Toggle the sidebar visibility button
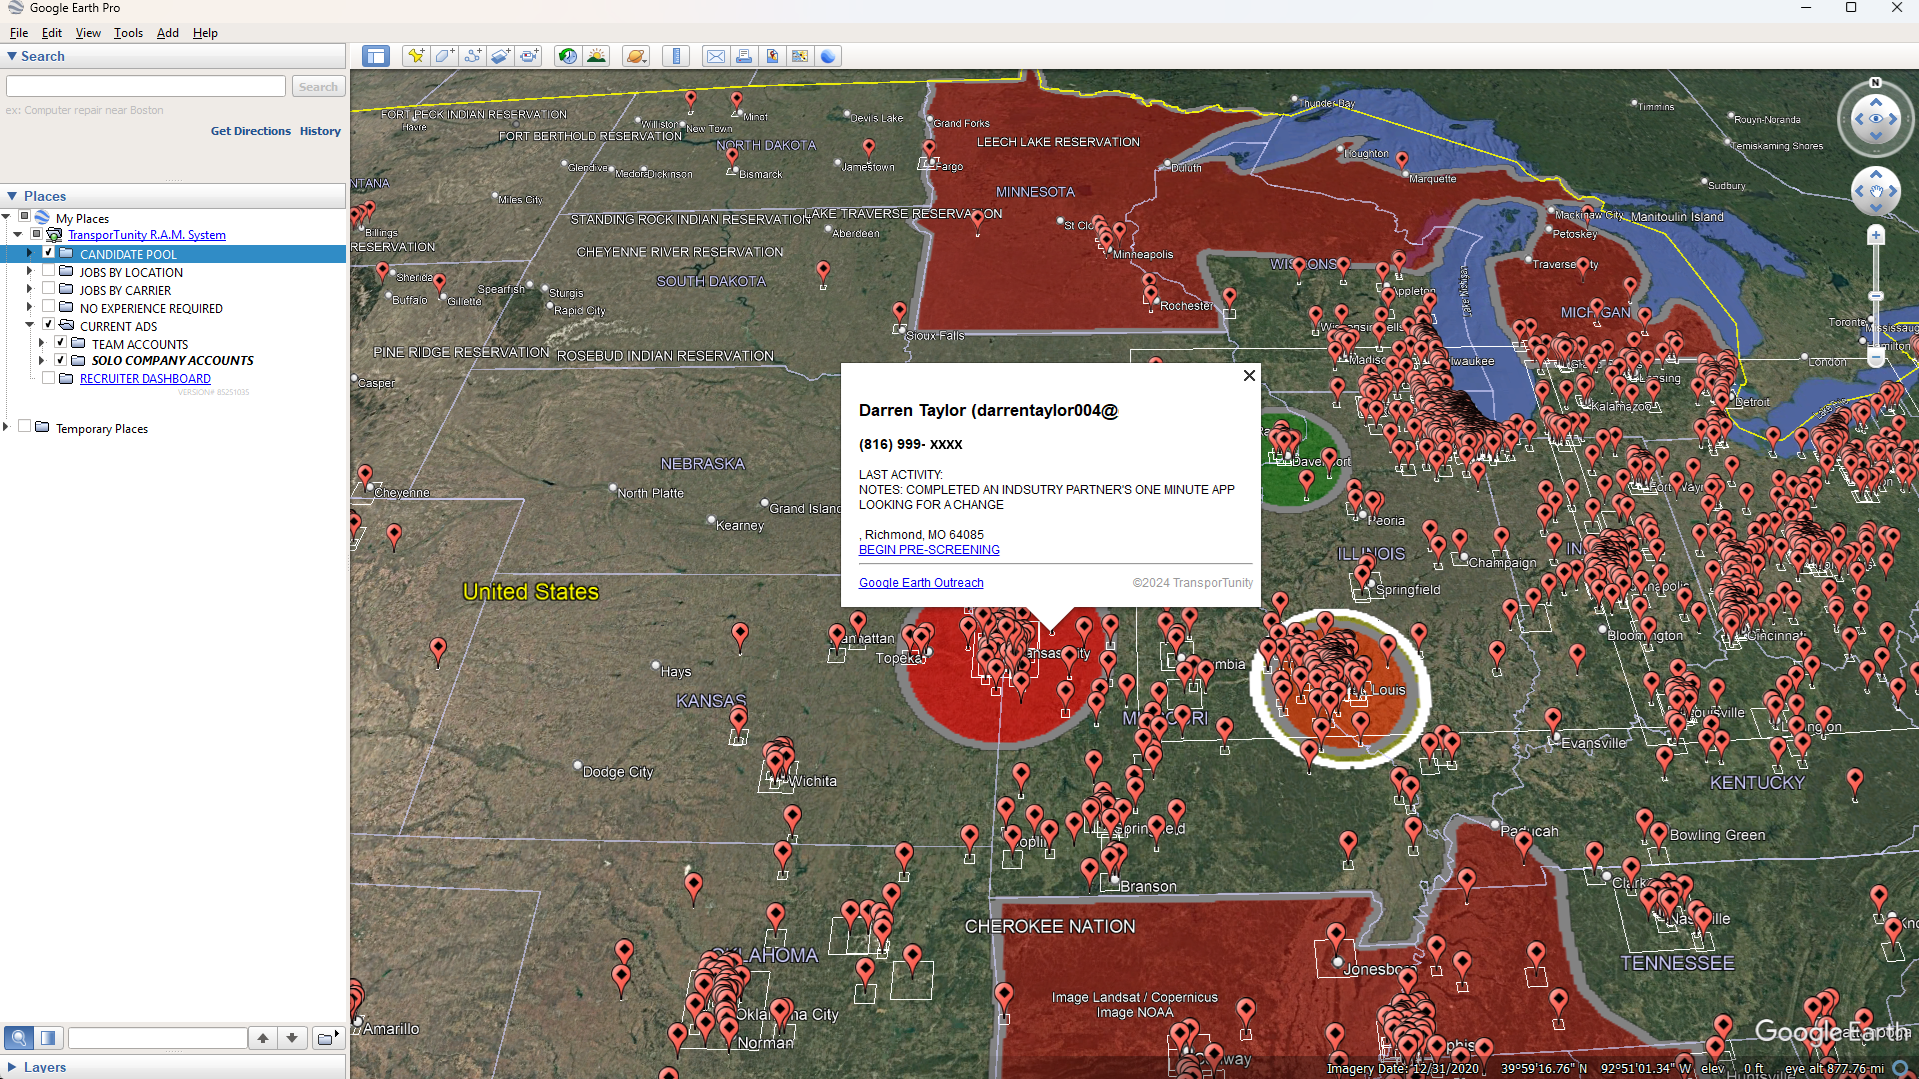 tap(376, 56)
